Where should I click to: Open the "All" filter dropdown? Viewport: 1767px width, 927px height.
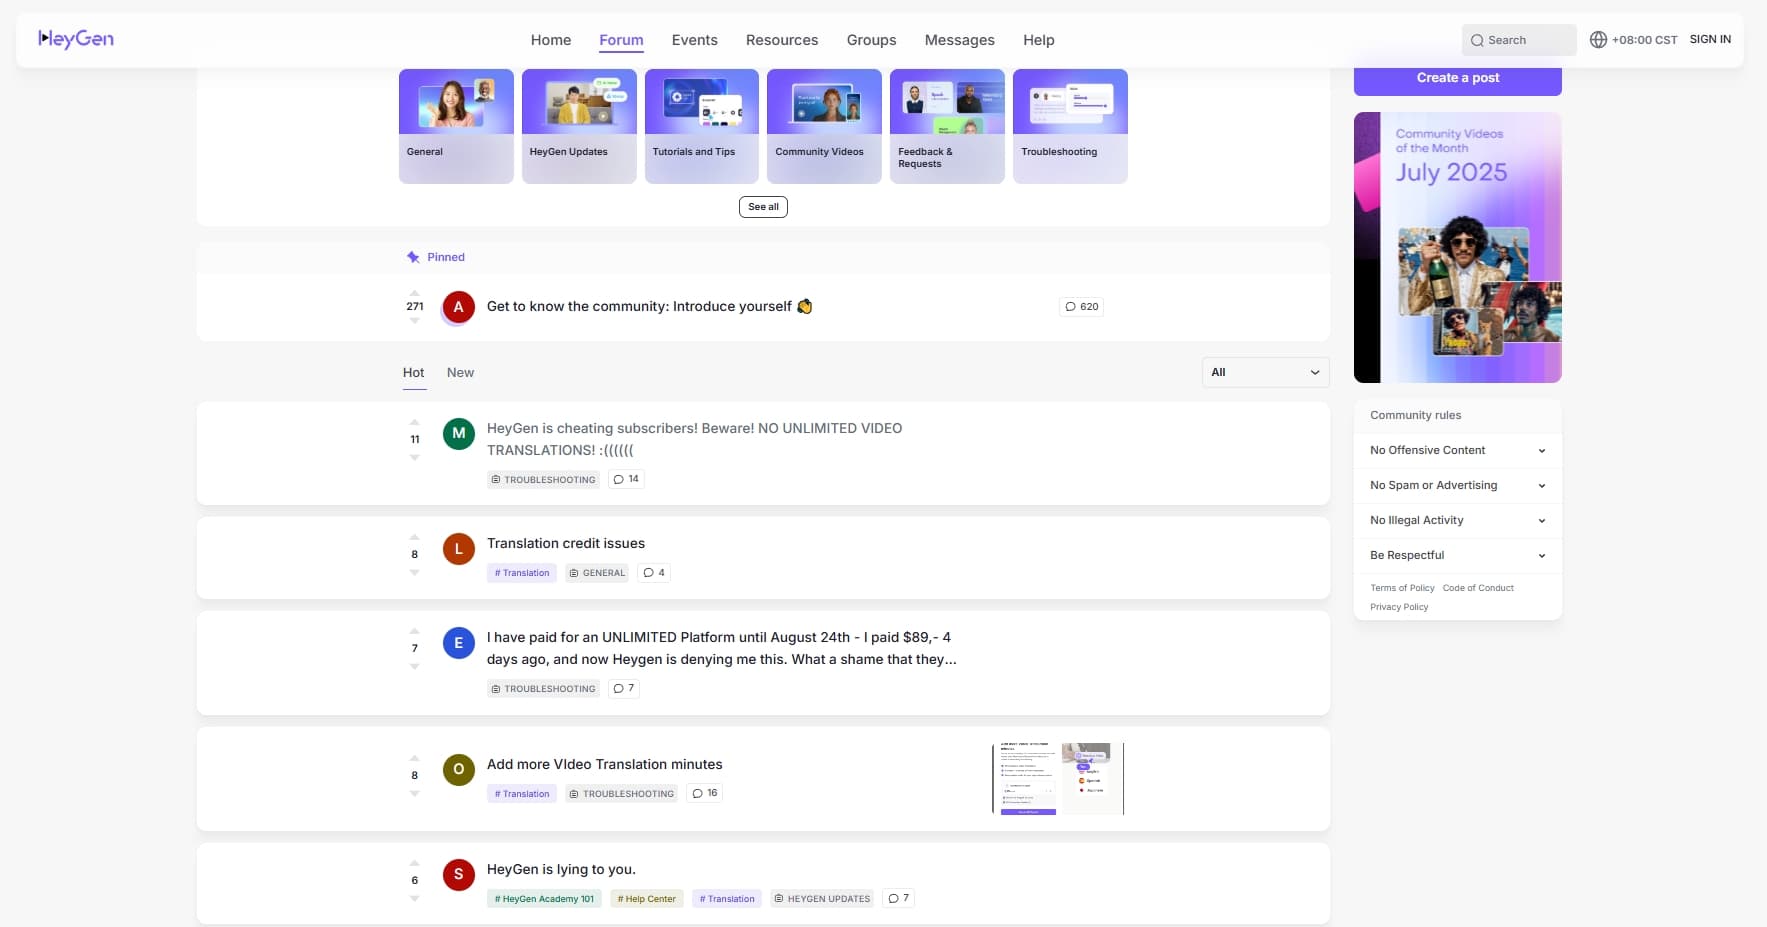click(x=1266, y=372)
